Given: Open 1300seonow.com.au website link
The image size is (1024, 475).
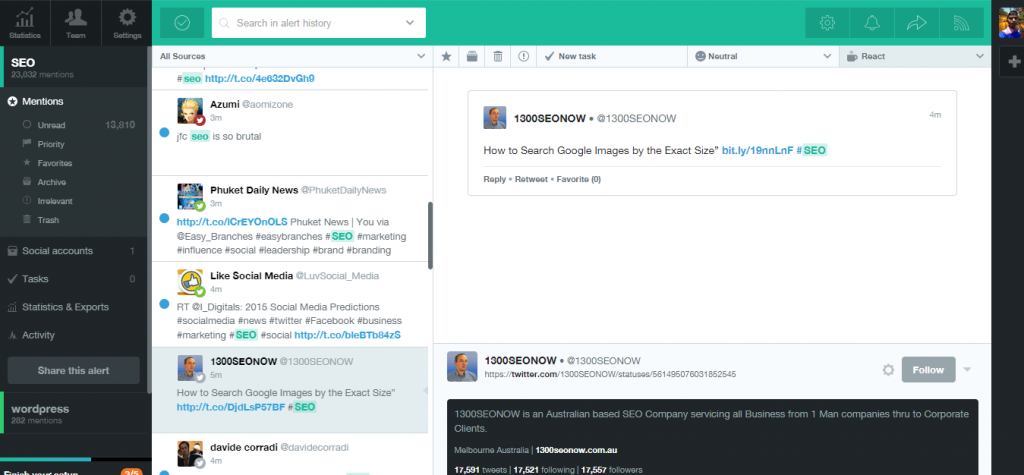Looking at the screenshot, I should (x=576, y=450).
